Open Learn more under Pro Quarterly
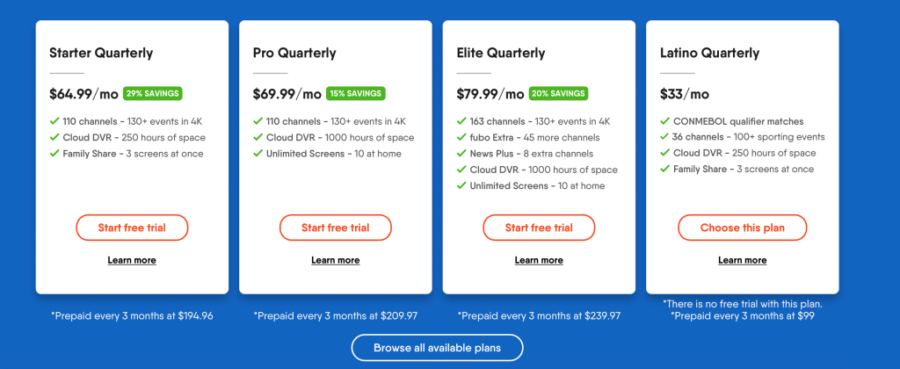The height and width of the screenshot is (369, 900). click(x=335, y=261)
